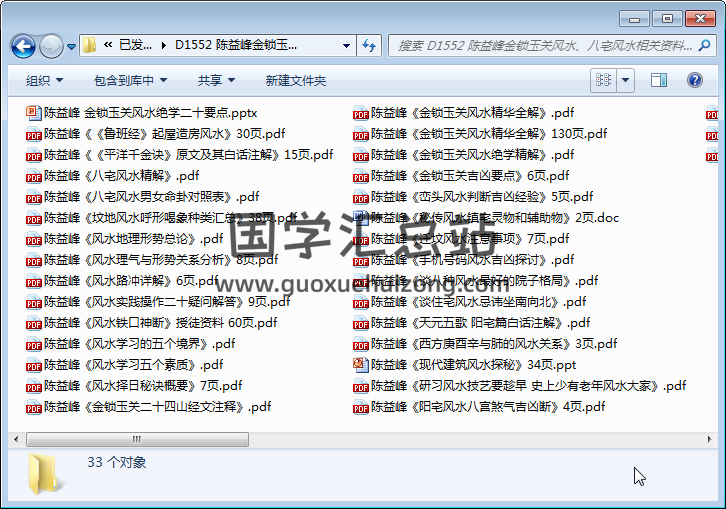Click the change view icon
Screen dimensions: 726x509
(x=603, y=80)
